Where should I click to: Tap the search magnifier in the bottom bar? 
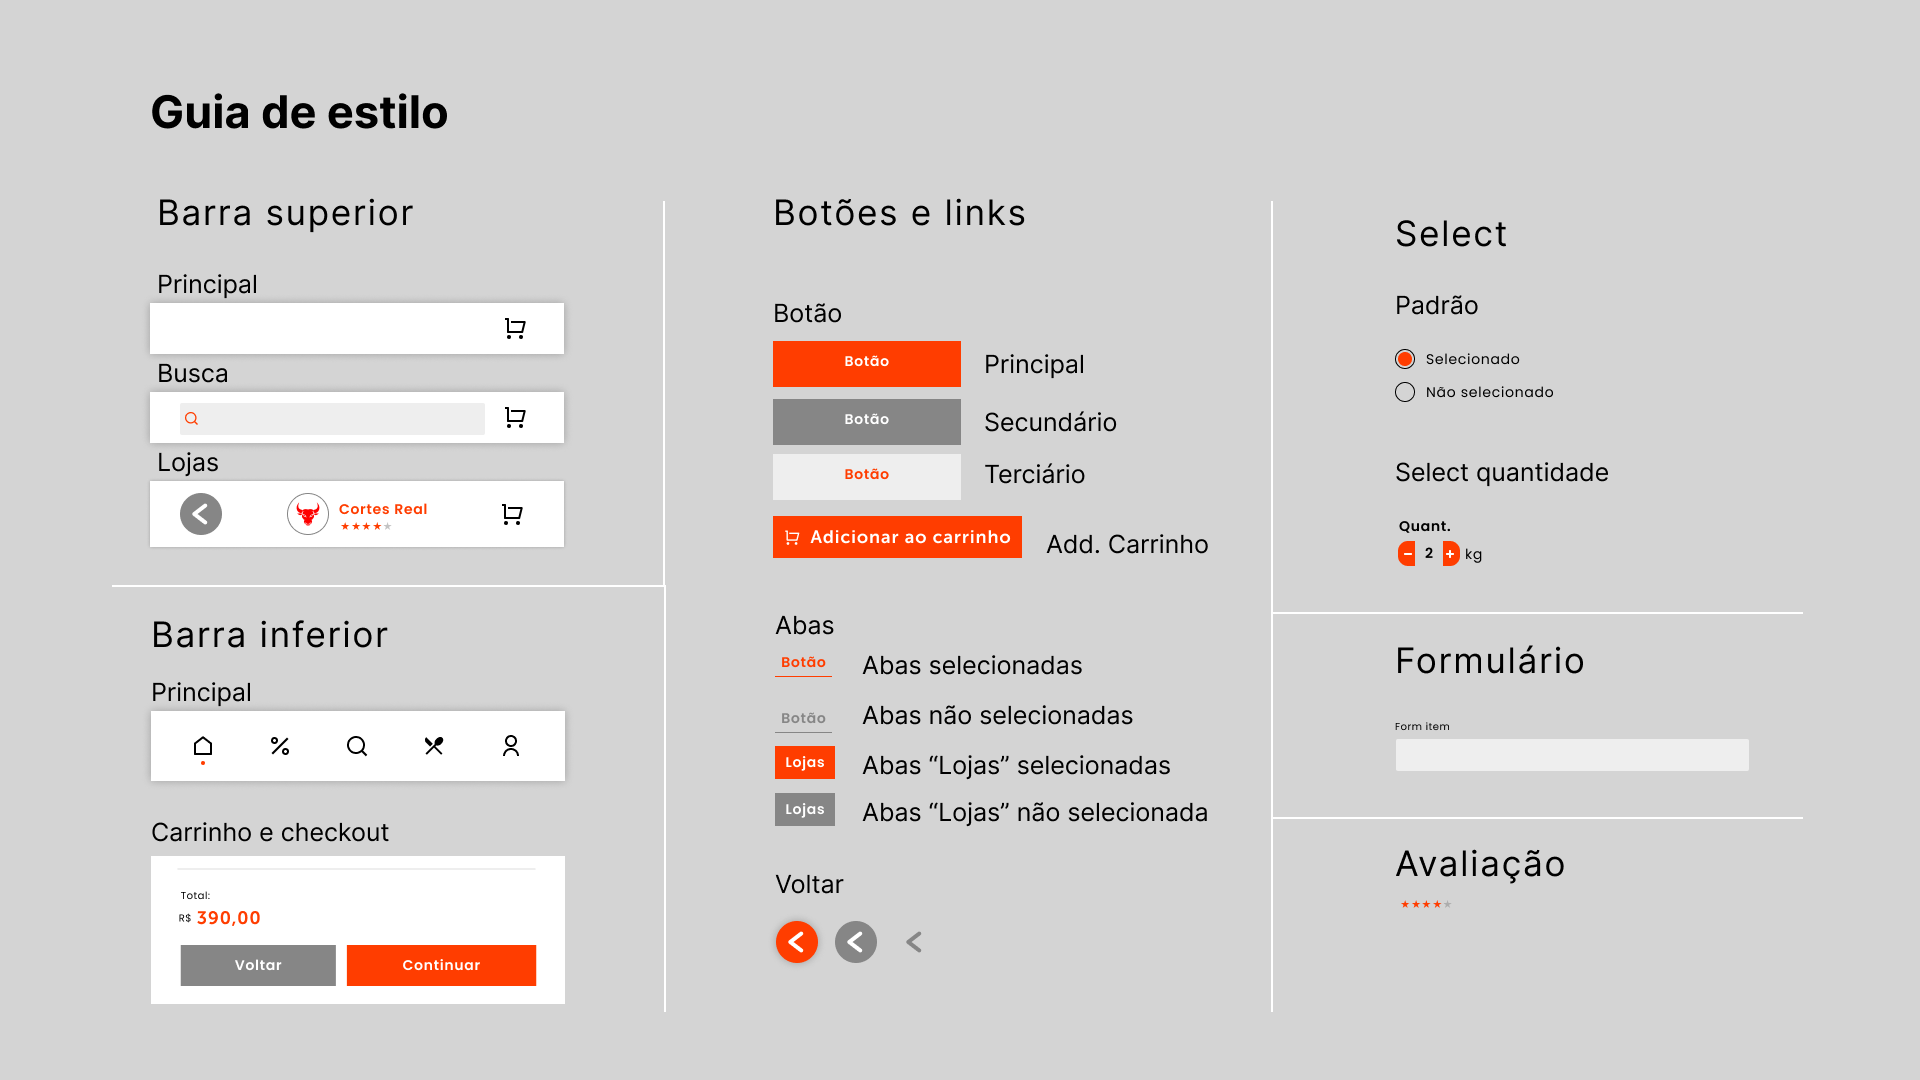[x=357, y=746]
